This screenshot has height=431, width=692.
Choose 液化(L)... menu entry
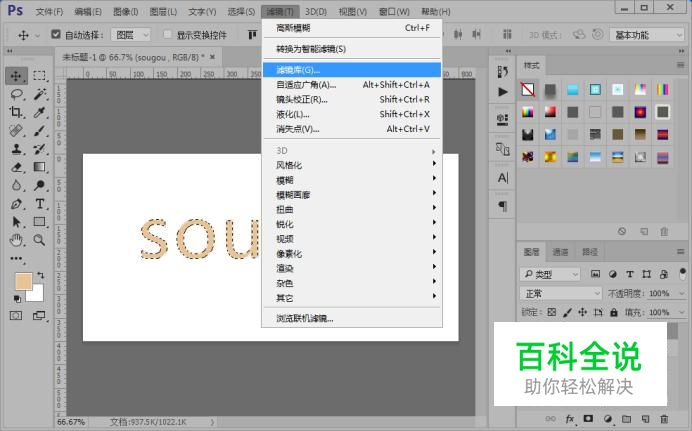point(352,114)
